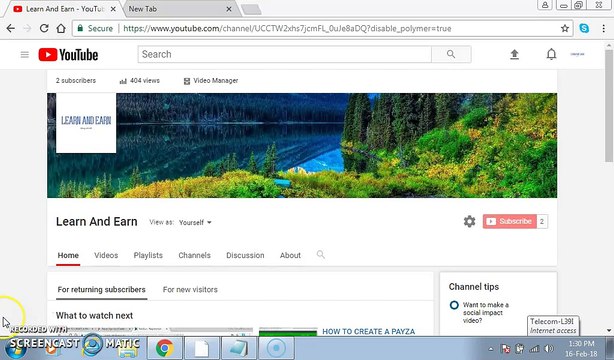The height and width of the screenshot is (360, 614).
Task: Open the View as Yourself dropdown
Action: point(195,222)
